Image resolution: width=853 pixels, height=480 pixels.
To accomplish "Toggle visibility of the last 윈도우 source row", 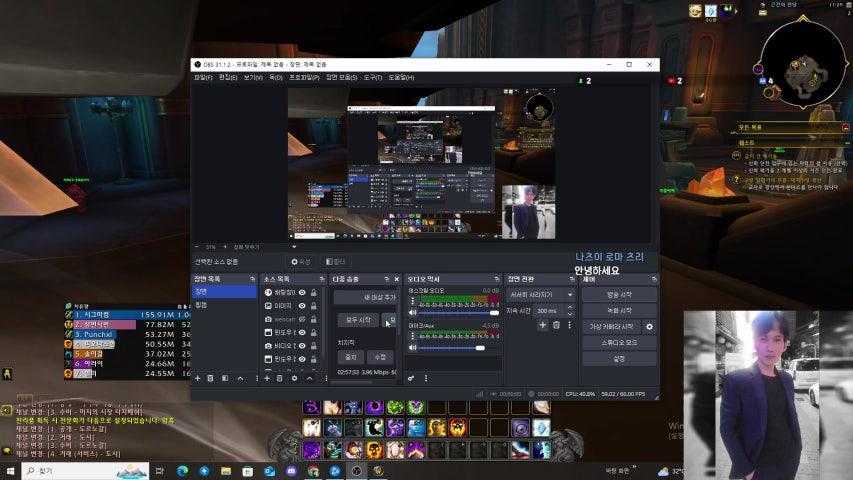I will 302,359.
